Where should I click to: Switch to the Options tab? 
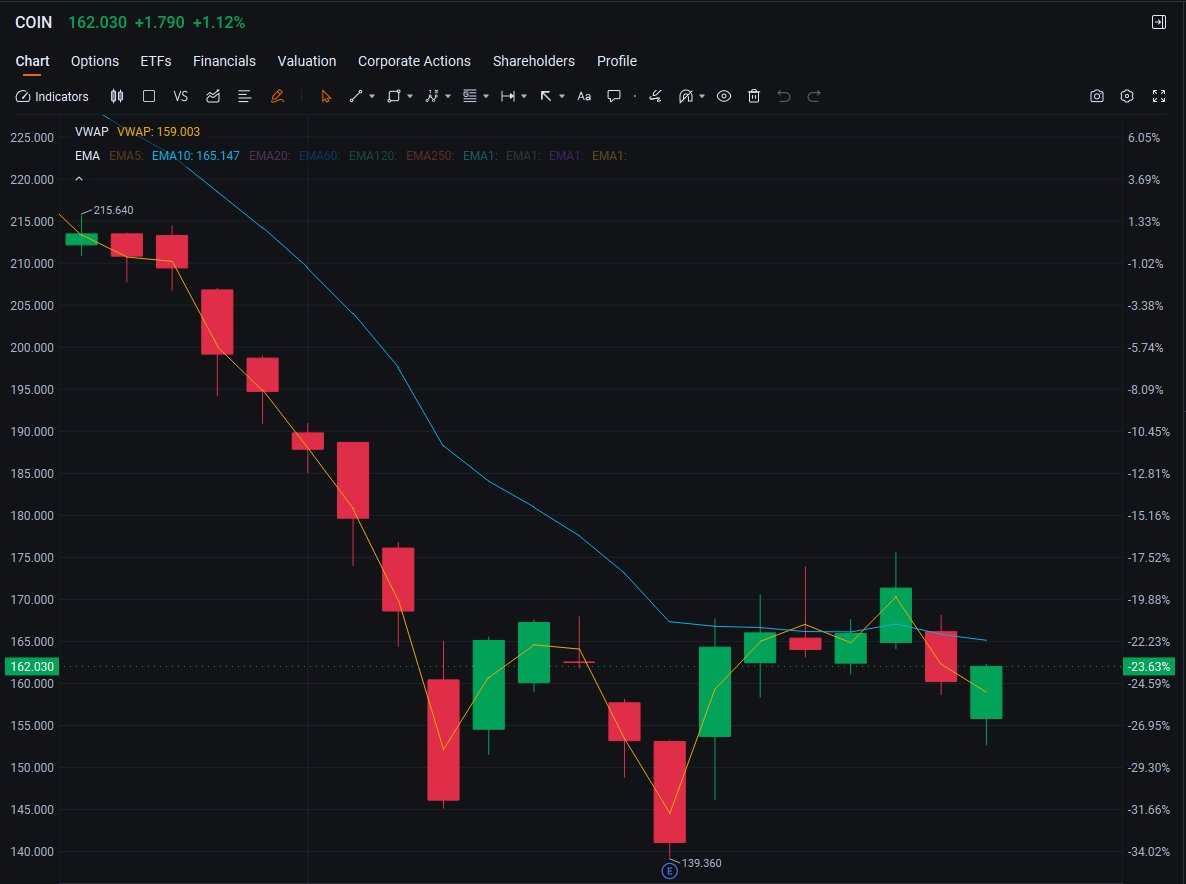[x=95, y=61]
